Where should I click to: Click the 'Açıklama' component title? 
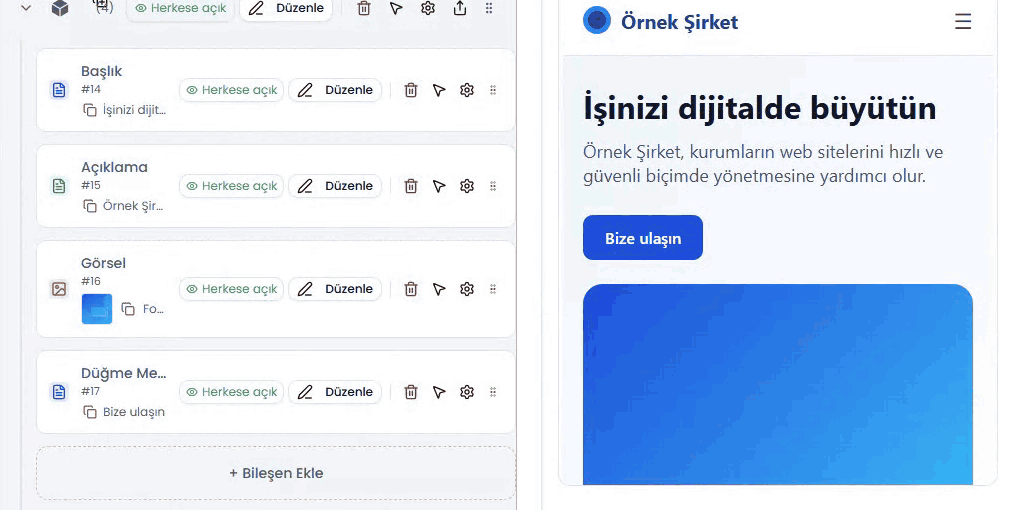click(x=114, y=167)
